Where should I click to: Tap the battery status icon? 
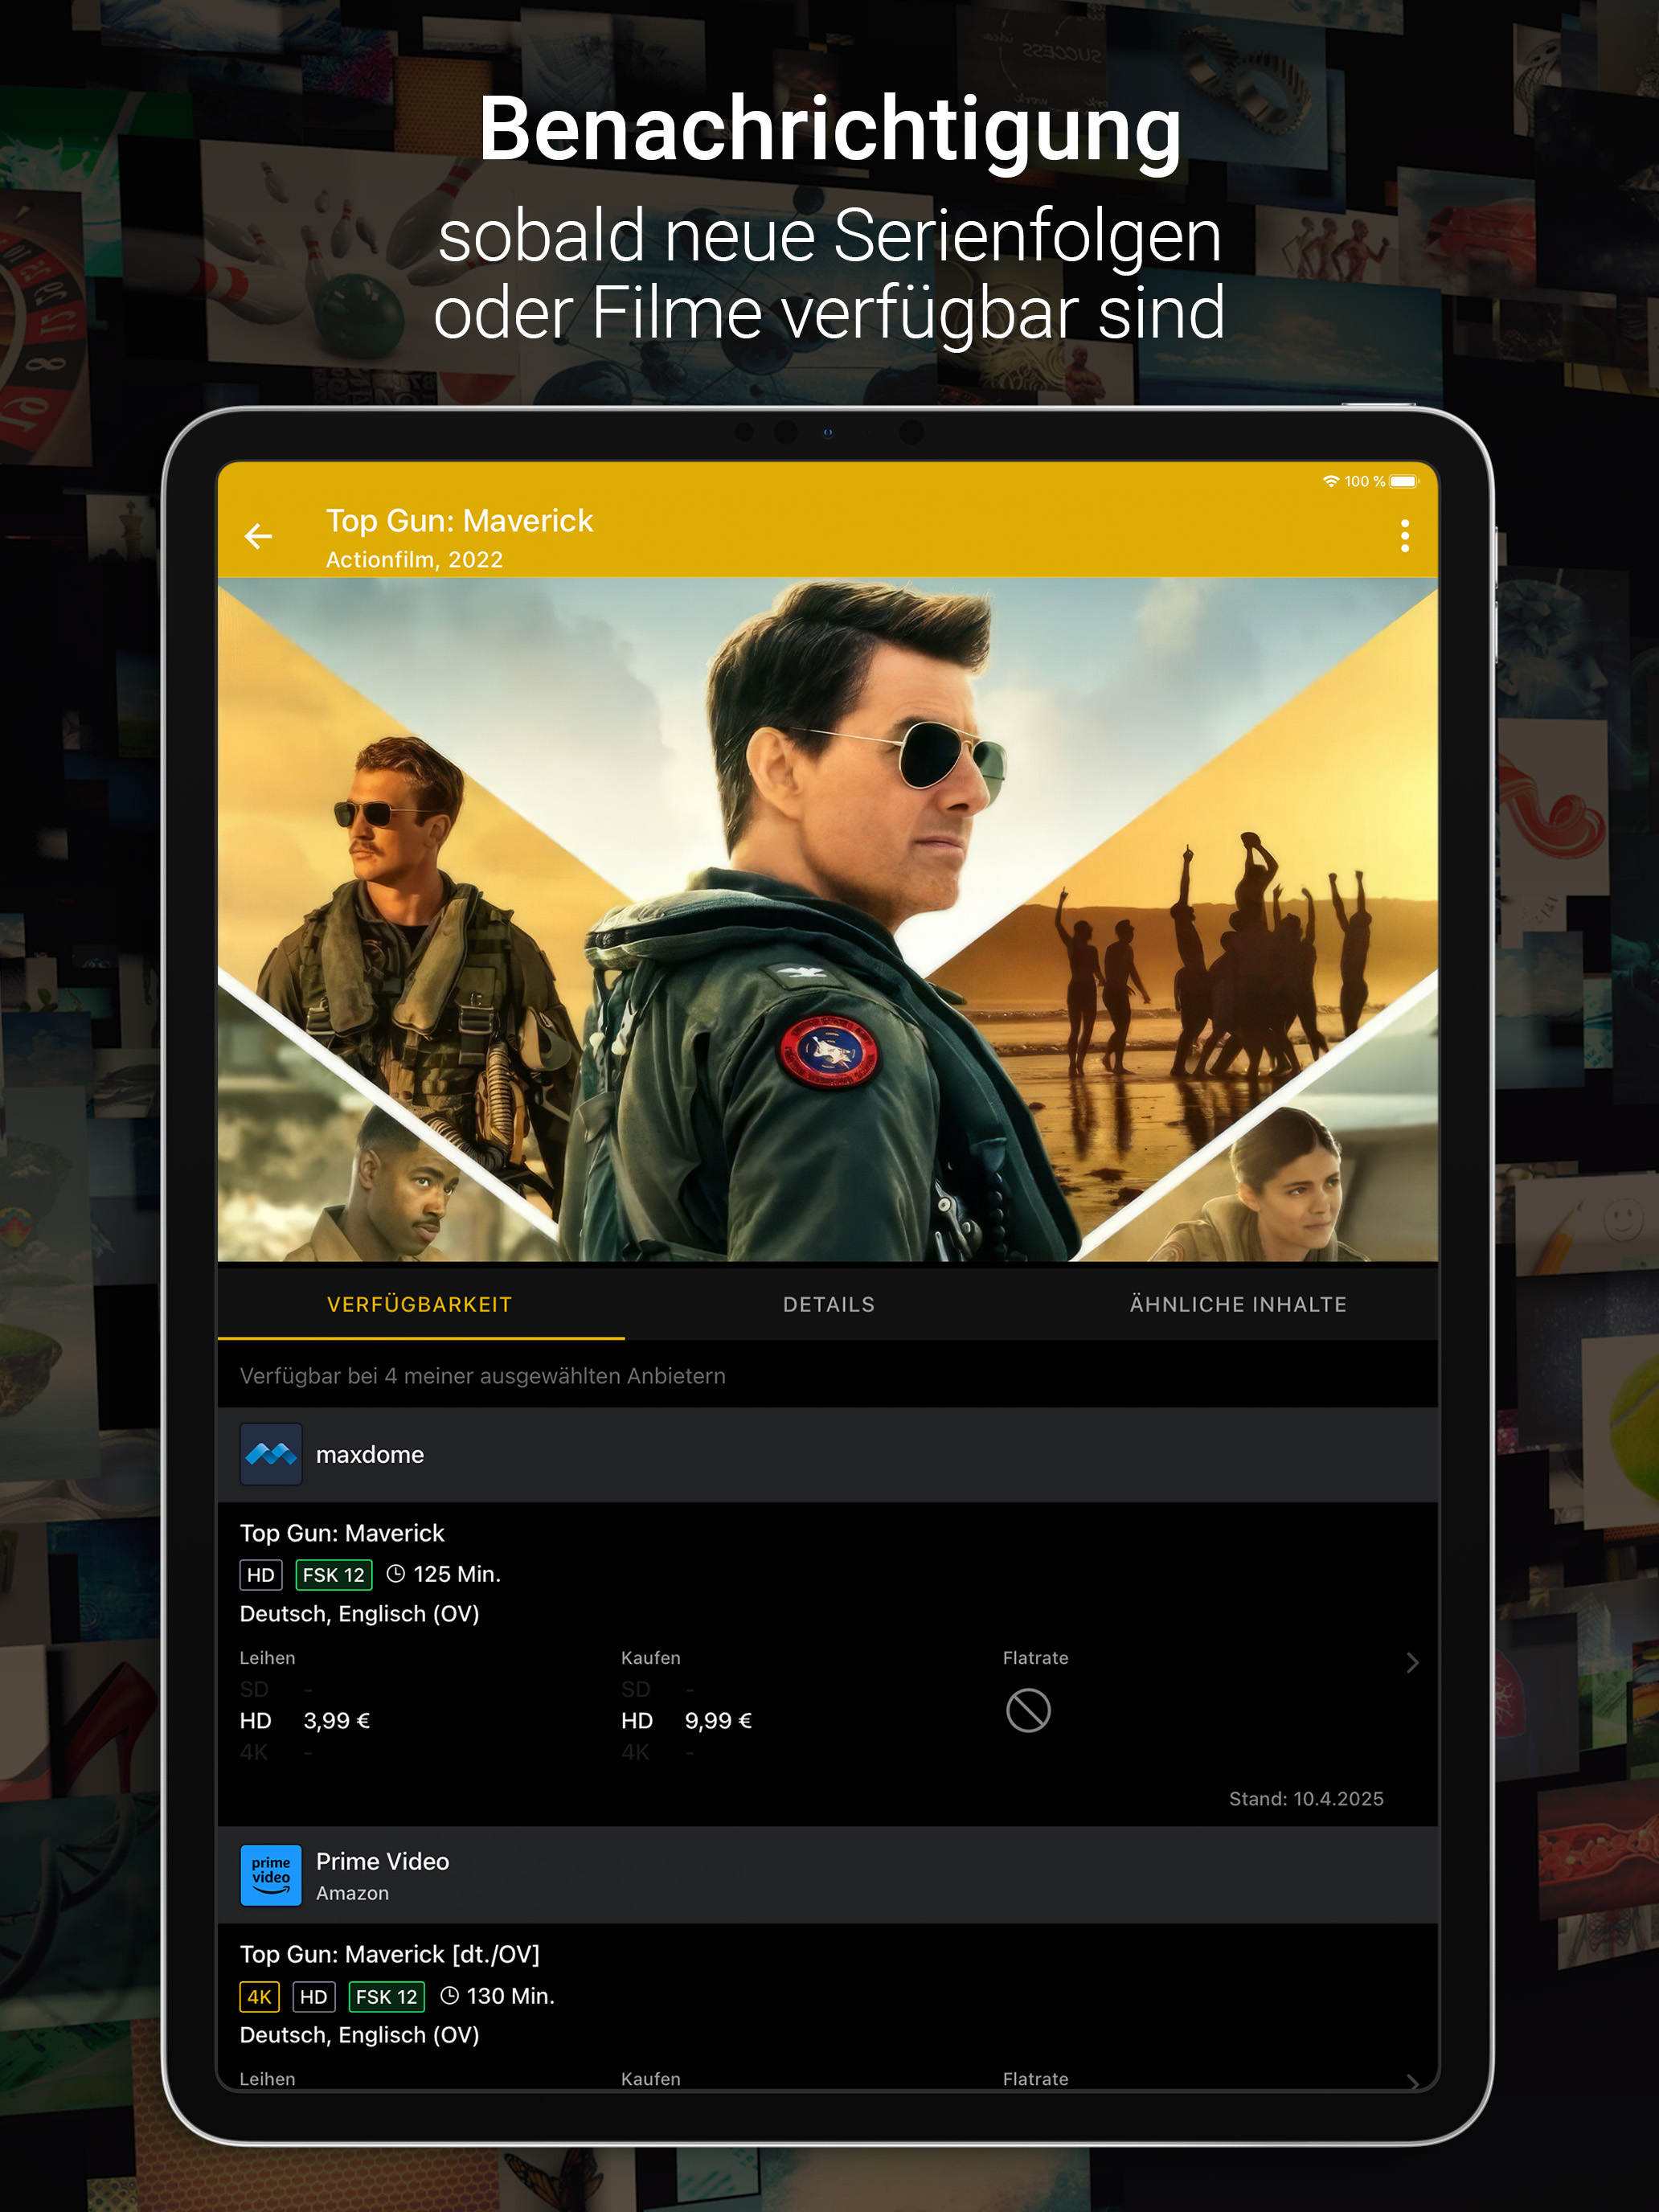tap(1403, 481)
